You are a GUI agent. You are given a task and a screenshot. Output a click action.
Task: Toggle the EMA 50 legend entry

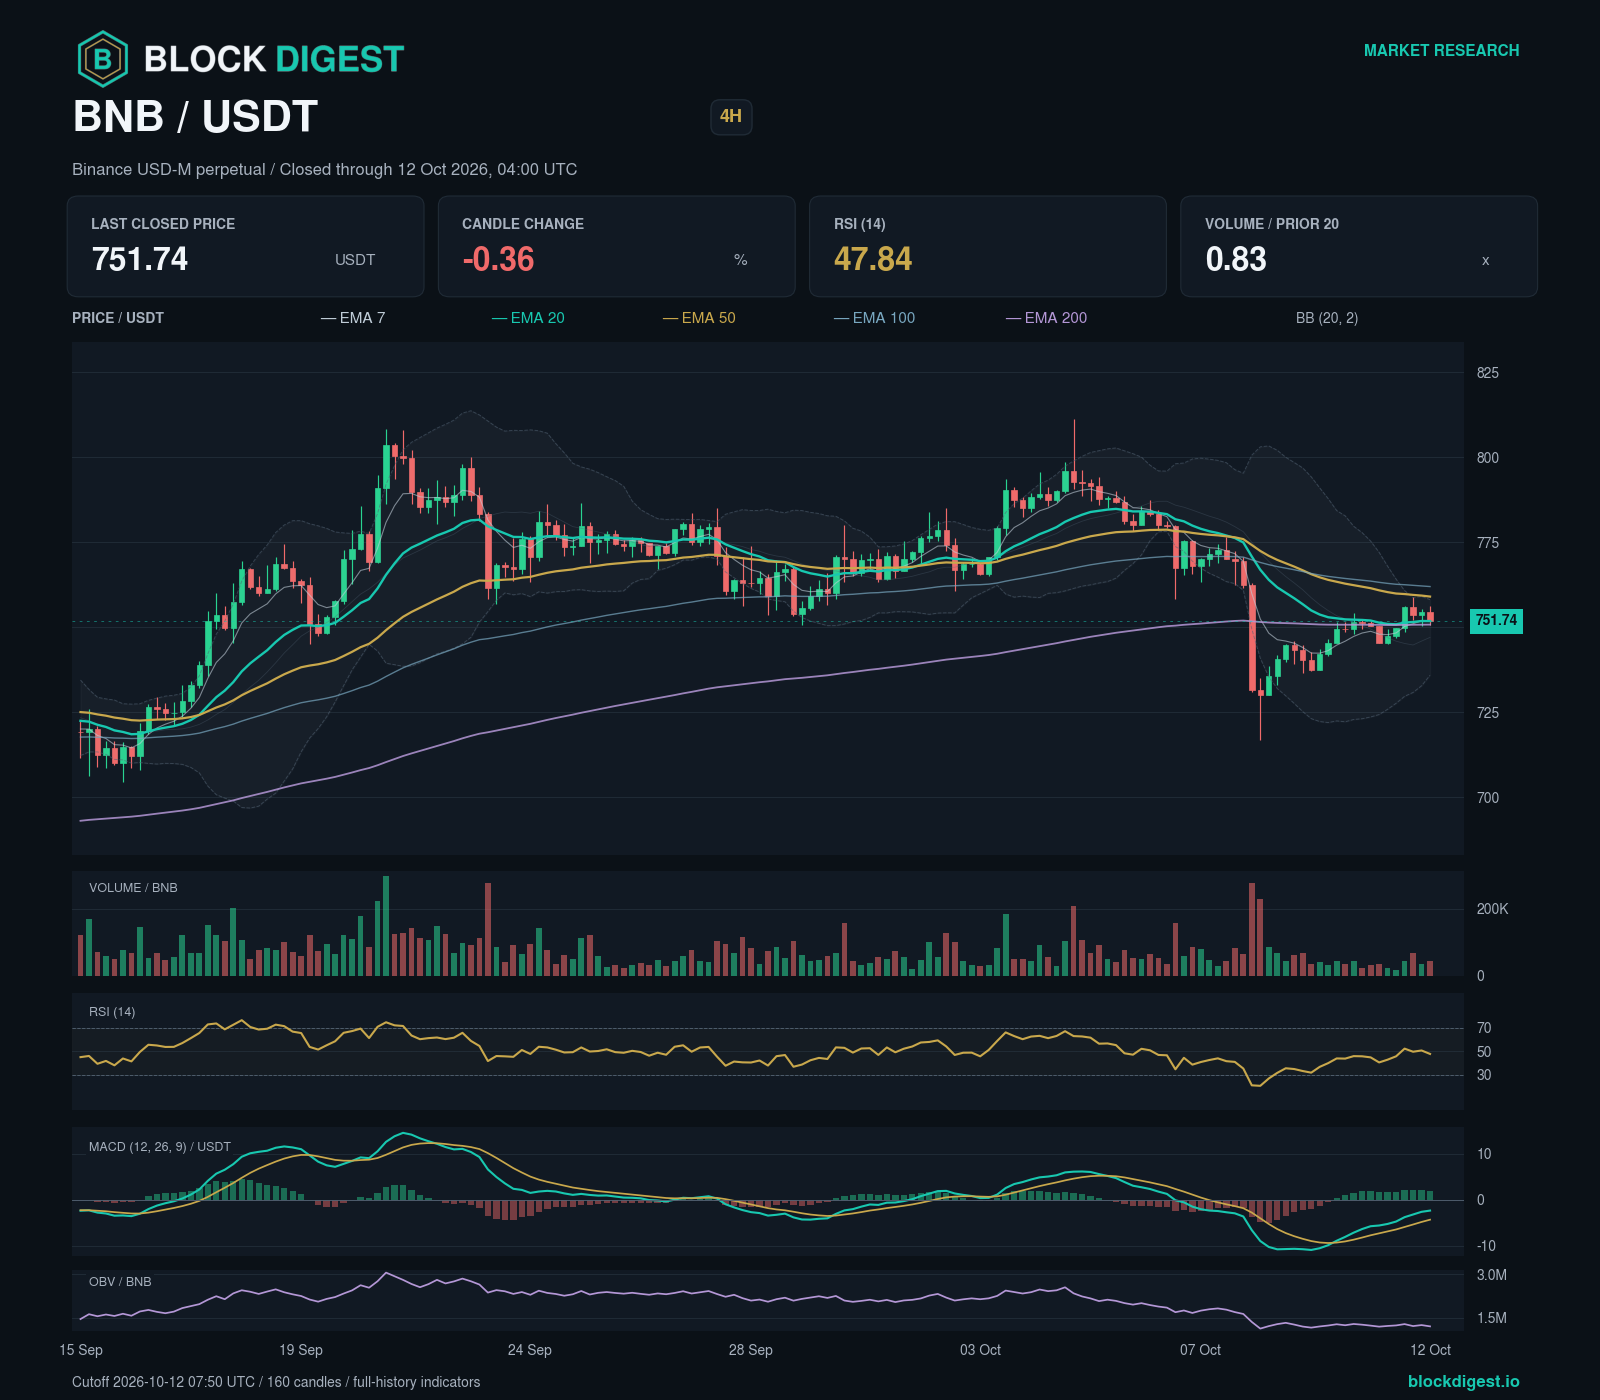699,318
